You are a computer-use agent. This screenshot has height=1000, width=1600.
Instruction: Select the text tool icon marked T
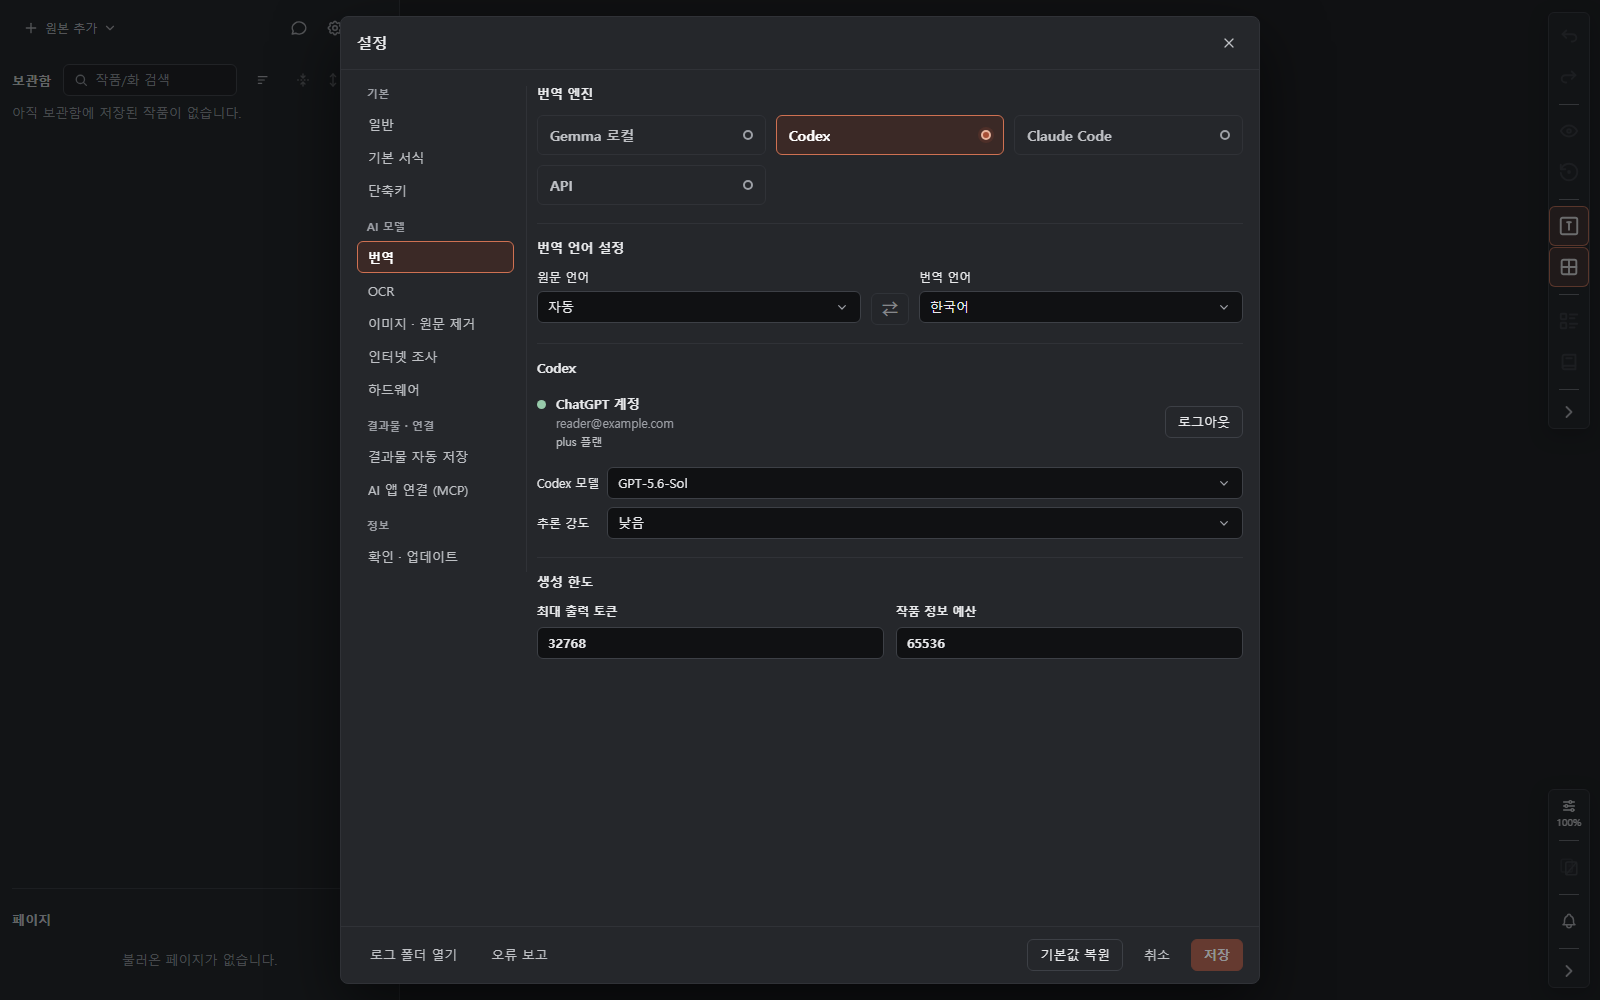click(1569, 226)
